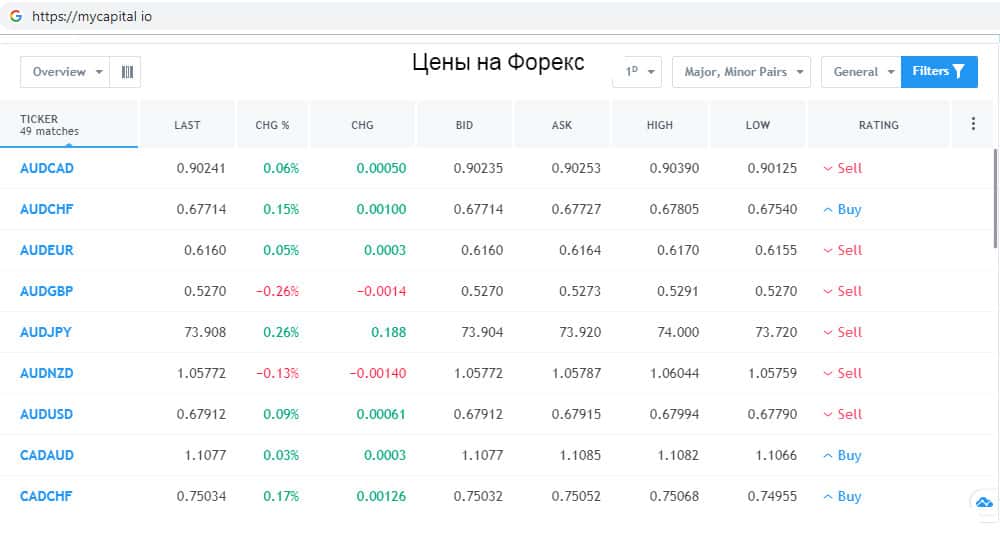Click the three-dot column settings icon
1000x537 pixels.
coord(973,125)
